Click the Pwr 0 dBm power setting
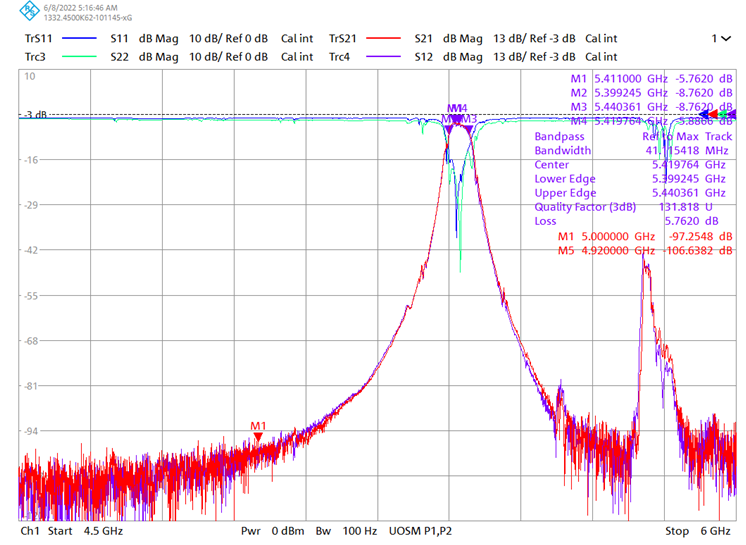The width and height of the screenshot is (746, 545). coord(272,531)
